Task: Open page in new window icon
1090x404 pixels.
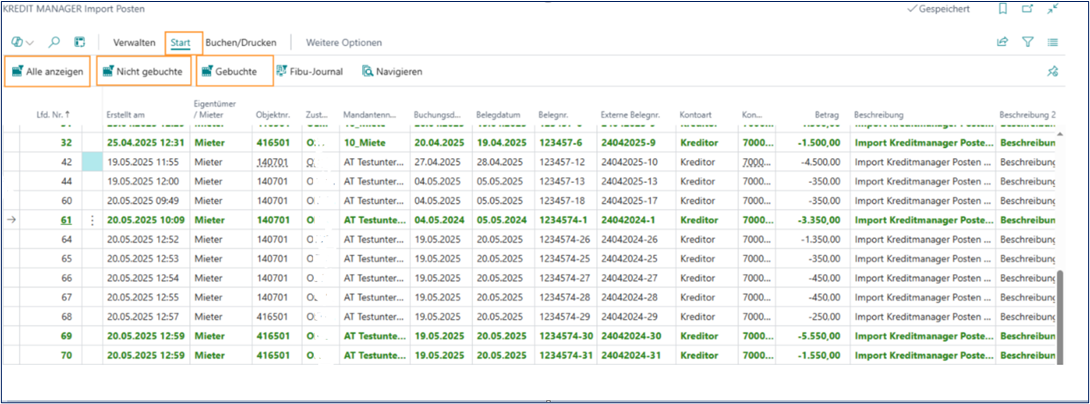Action: click(x=1027, y=9)
